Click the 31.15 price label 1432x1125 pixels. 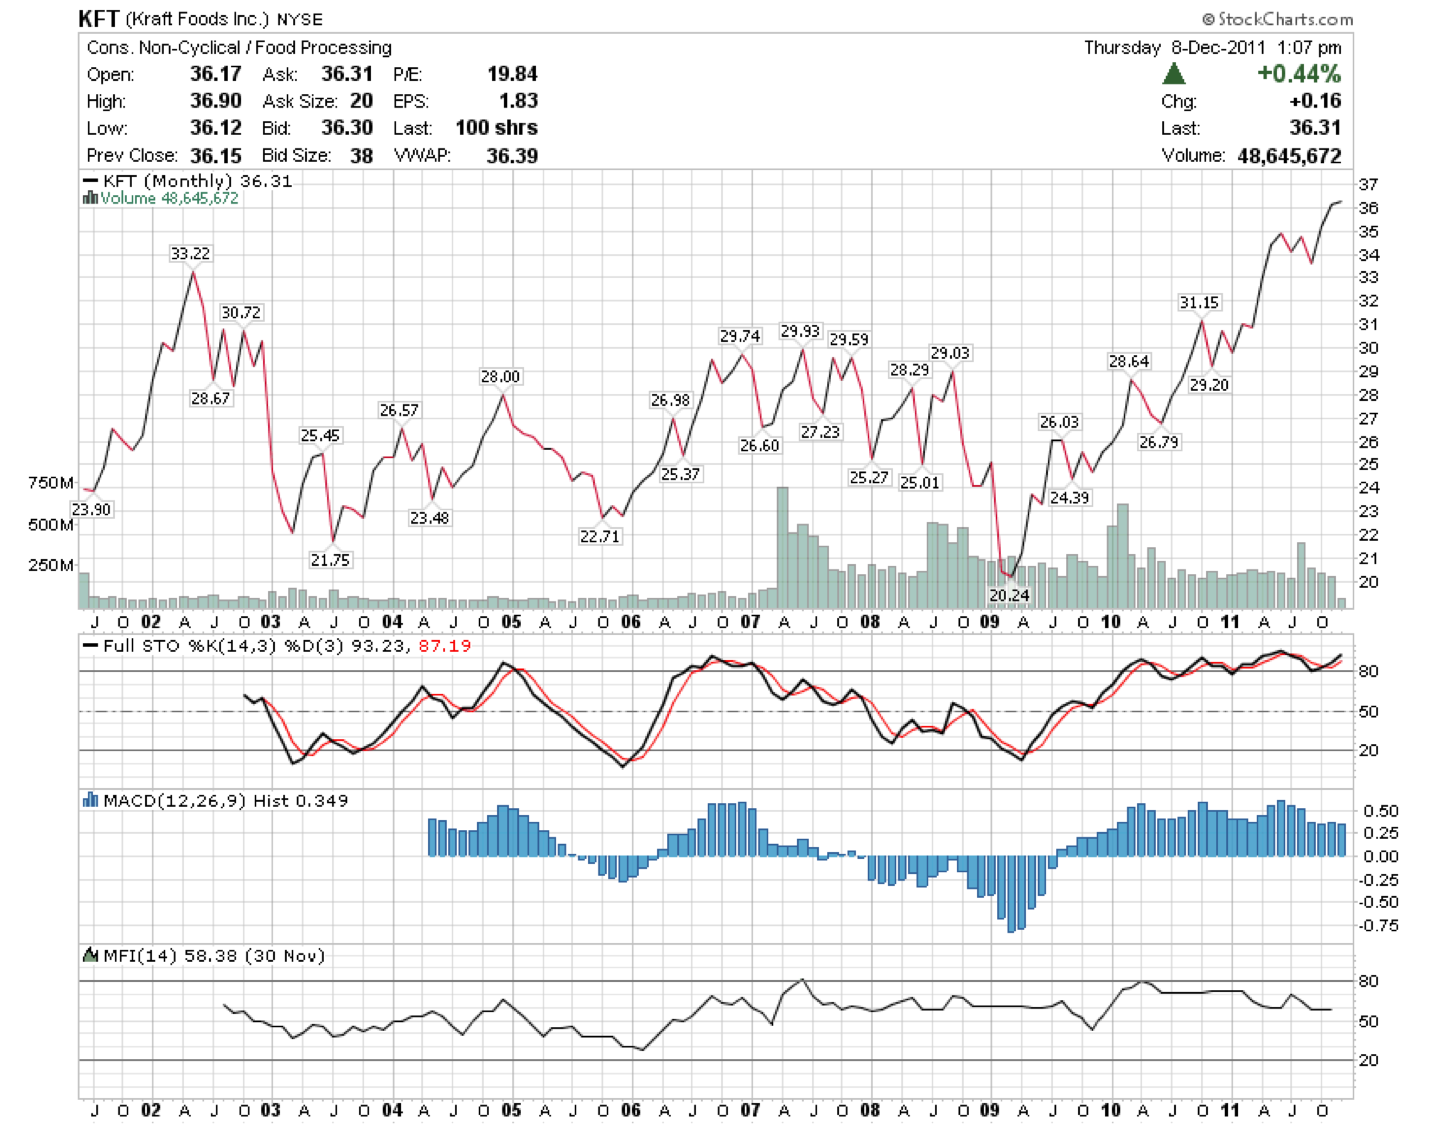pos(1199,302)
